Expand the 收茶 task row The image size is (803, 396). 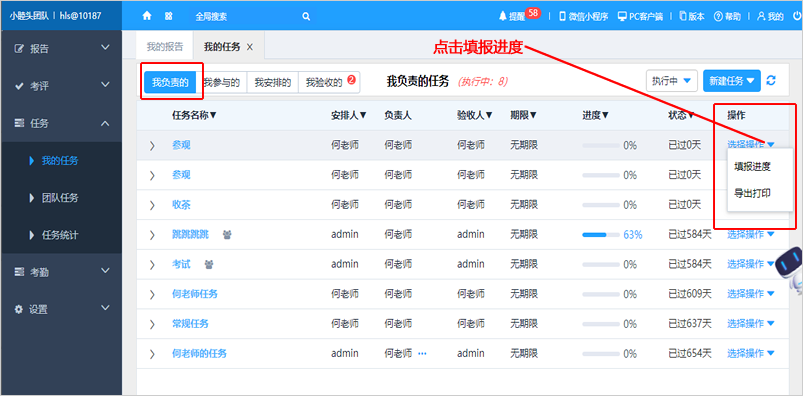(x=152, y=205)
